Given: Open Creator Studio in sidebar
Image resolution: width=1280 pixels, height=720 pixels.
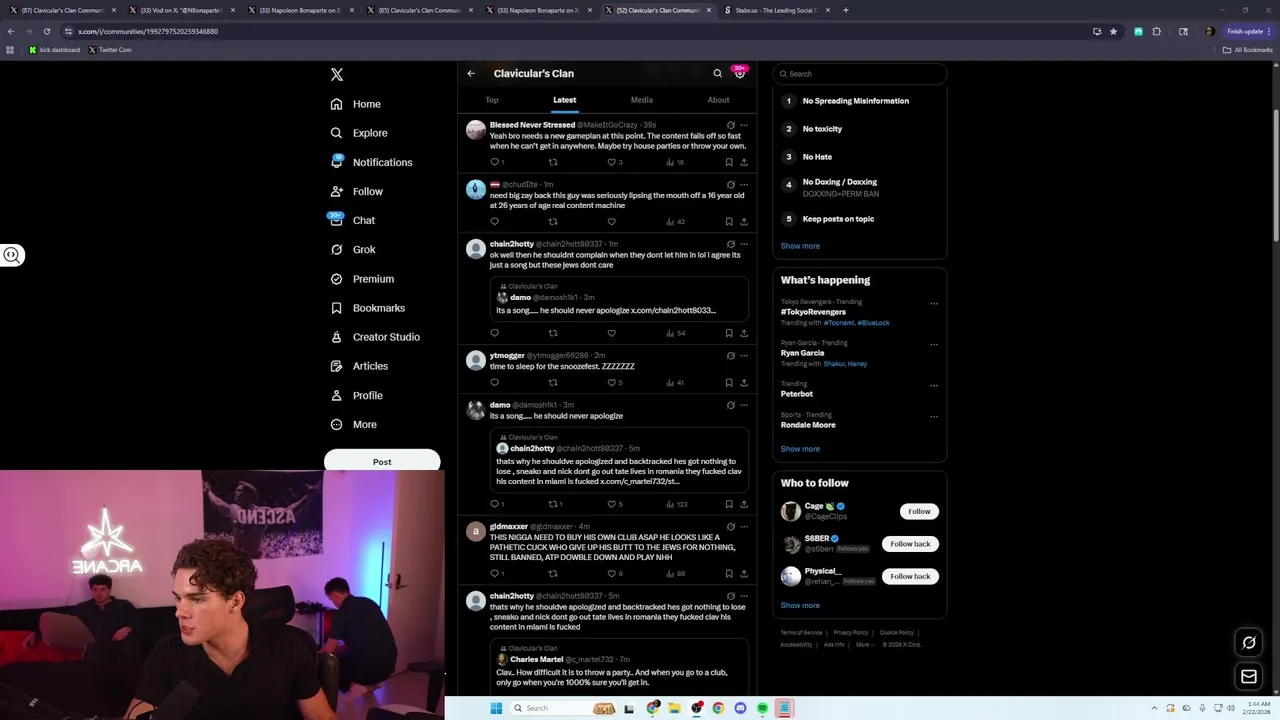Looking at the screenshot, I should pos(375,337).
